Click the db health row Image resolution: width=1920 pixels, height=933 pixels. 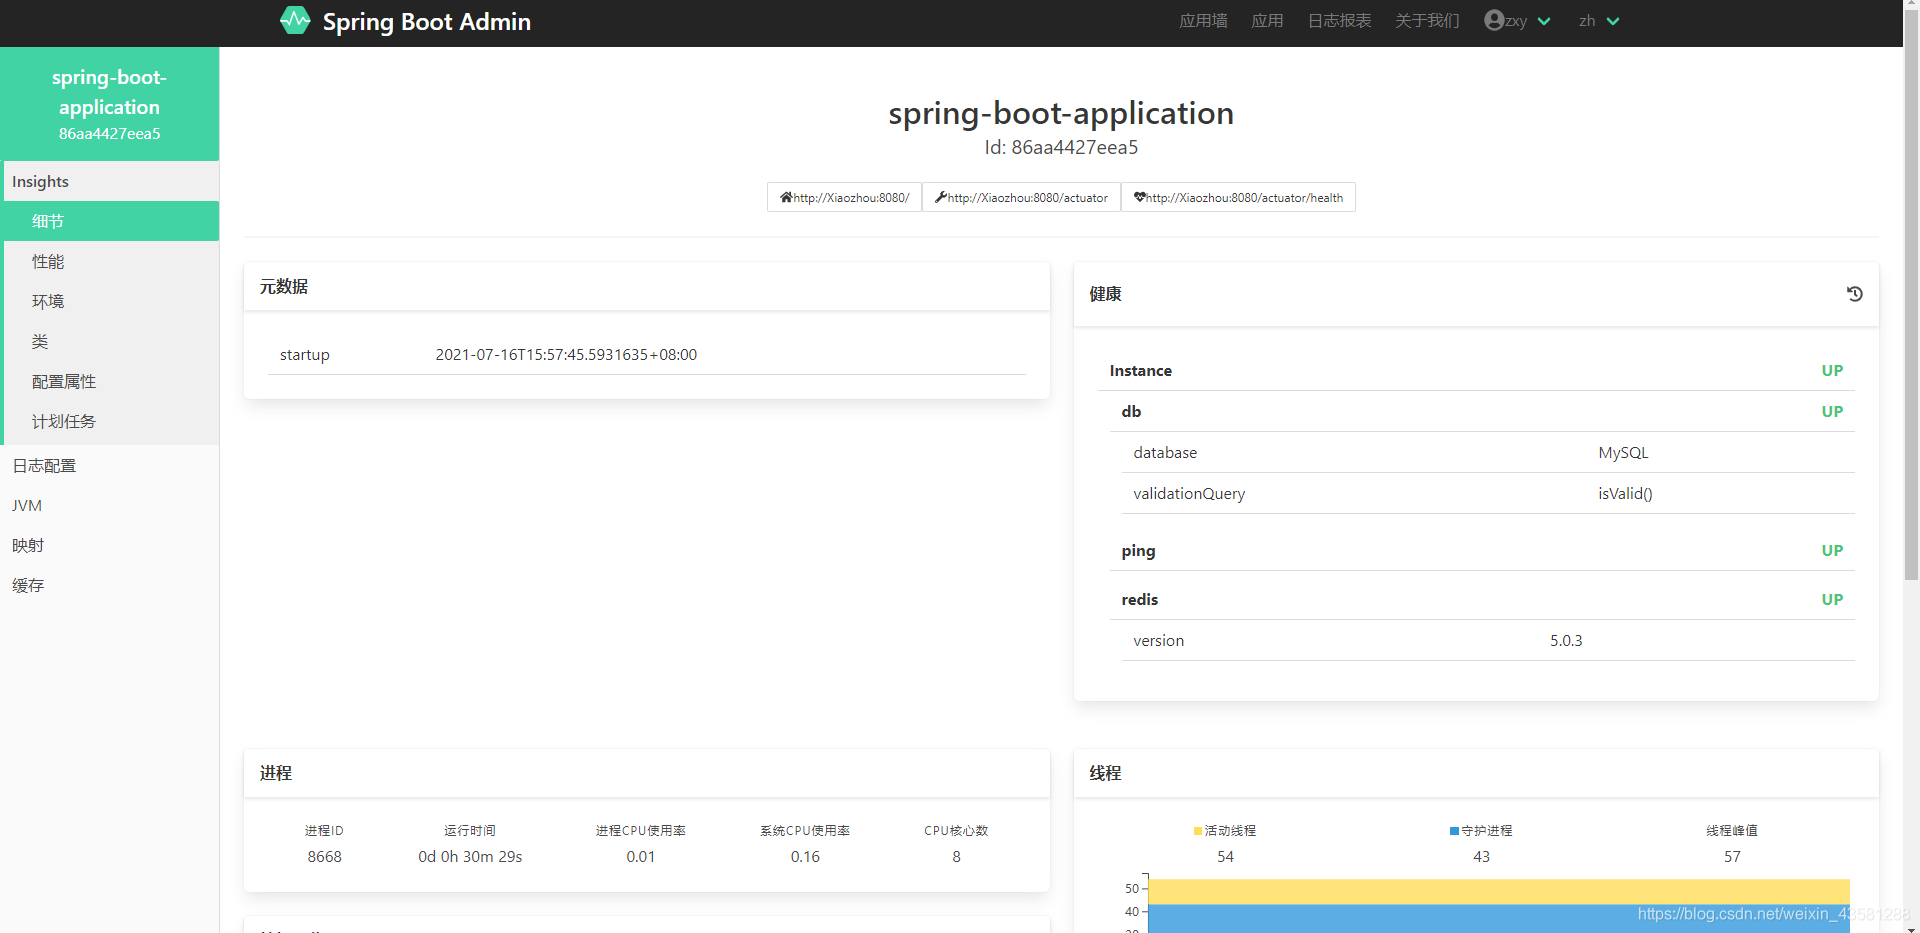tap(1482, 411)
